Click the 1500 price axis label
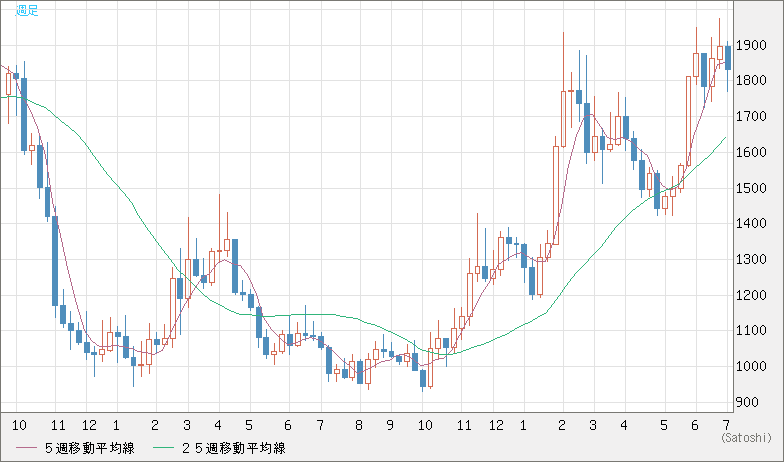The height and width of the screenshot is (462, 784). (x=751, y=188)
